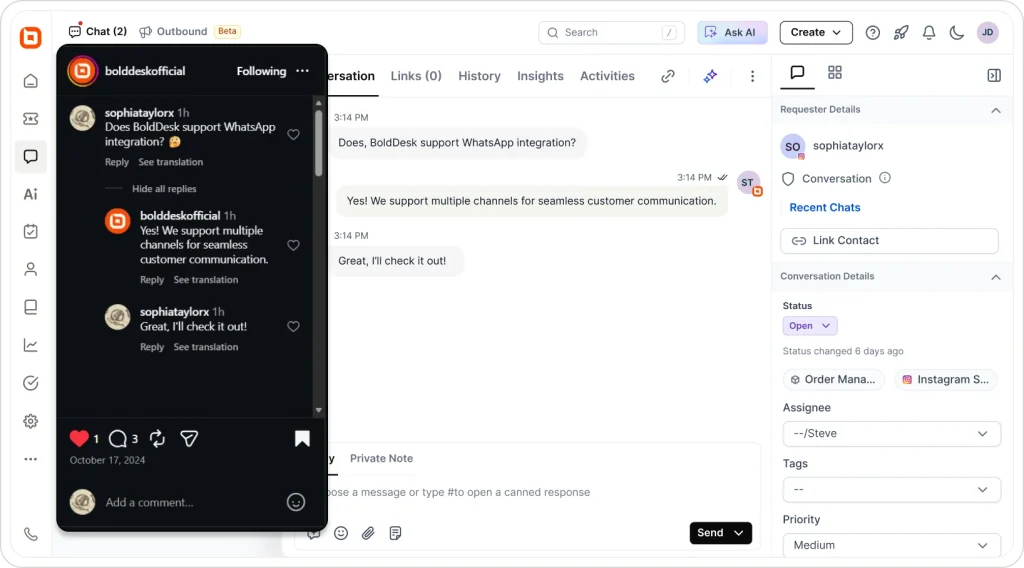Collapse the Conversation Details section
The width and height of the screenshot is (1024, 568).
(995, 277)
